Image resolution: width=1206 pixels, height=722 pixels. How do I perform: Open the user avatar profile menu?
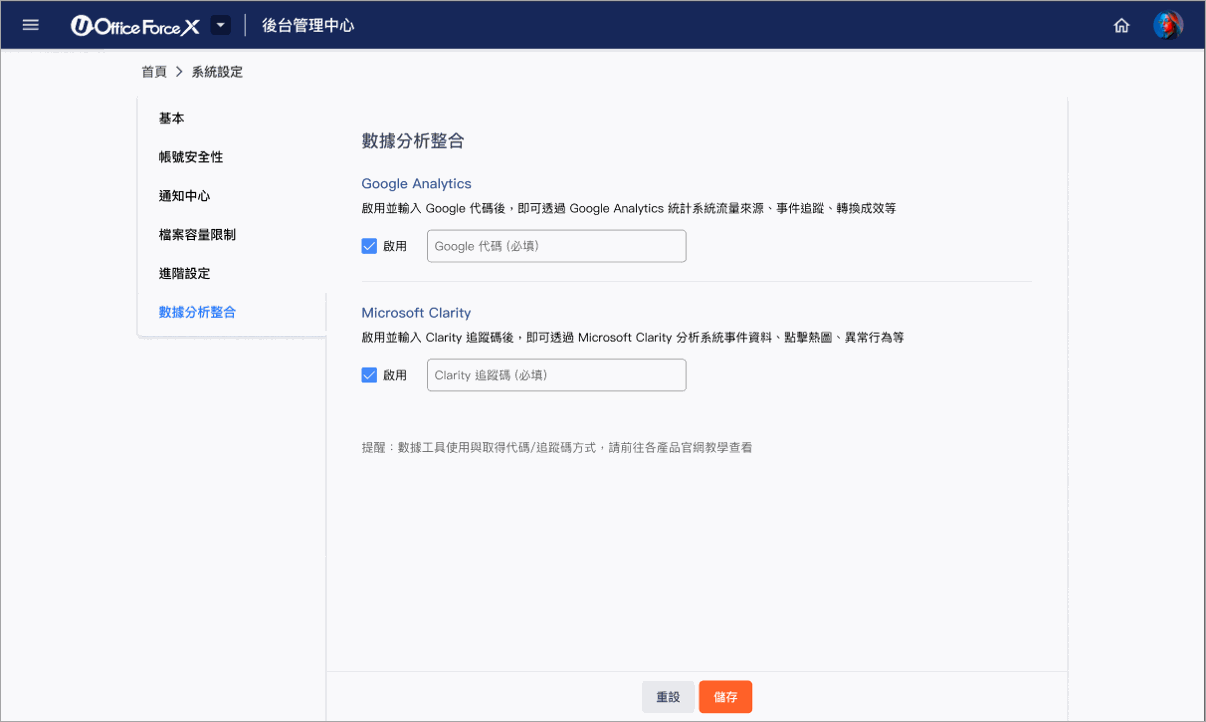pos(1167,25)
